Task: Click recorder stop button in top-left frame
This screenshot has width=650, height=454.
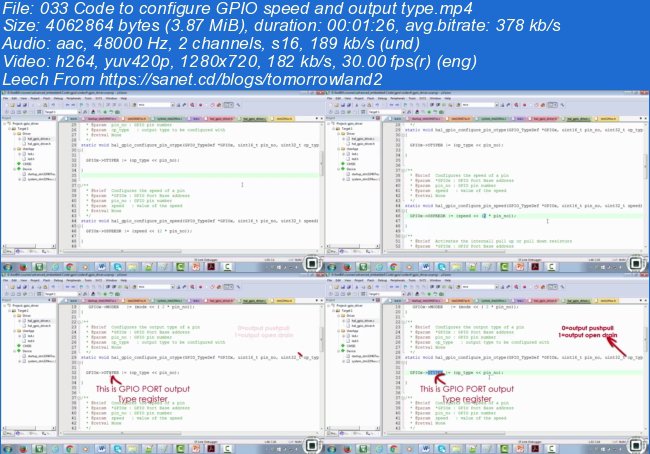Action: (312, 264)
